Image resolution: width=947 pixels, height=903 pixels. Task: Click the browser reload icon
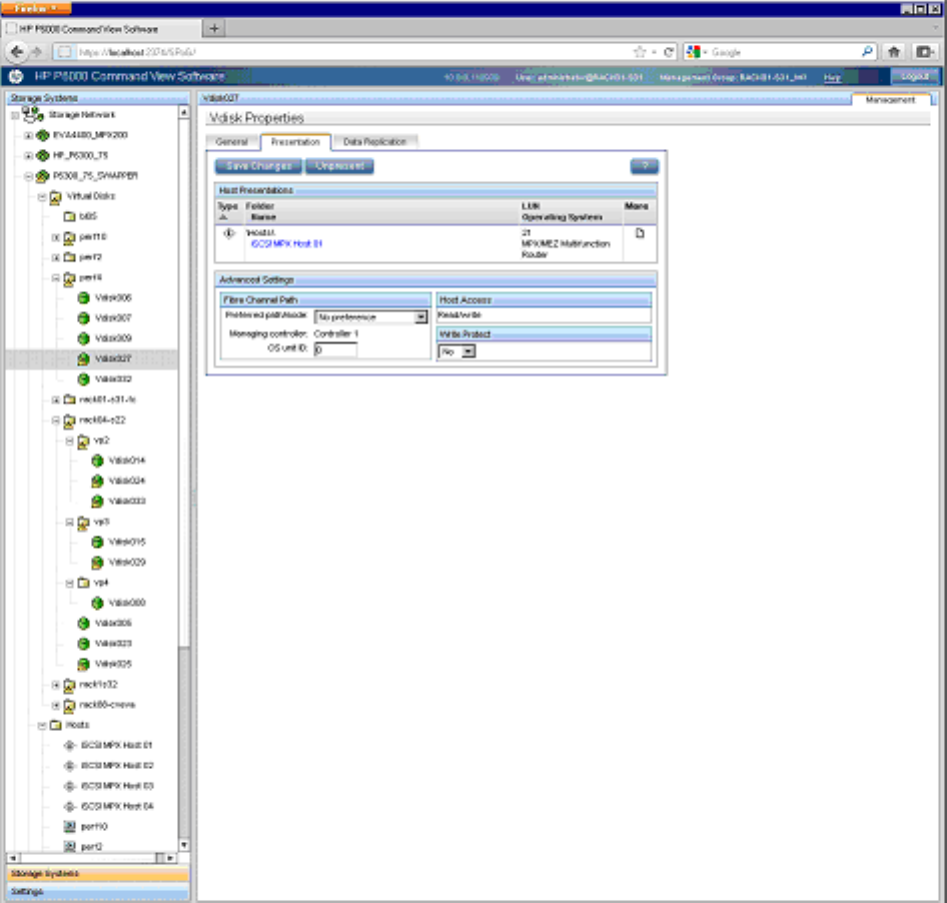click(x=669, y=52)
